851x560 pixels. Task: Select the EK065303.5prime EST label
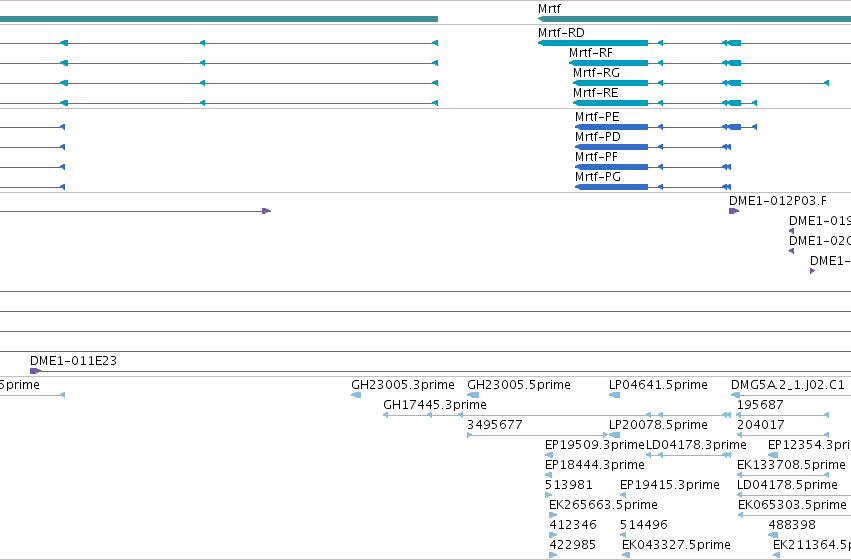point(792,505)
